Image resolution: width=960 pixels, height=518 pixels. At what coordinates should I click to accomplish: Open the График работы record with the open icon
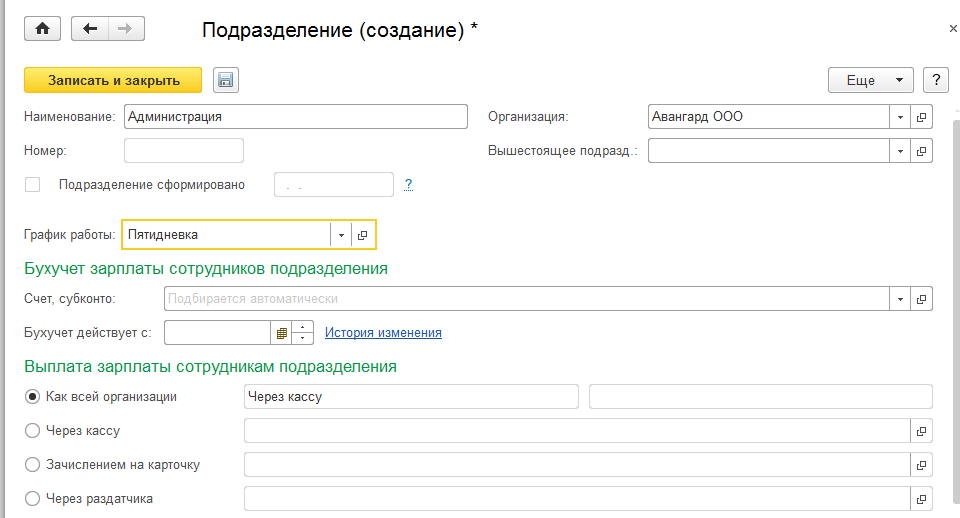point(363,235)
